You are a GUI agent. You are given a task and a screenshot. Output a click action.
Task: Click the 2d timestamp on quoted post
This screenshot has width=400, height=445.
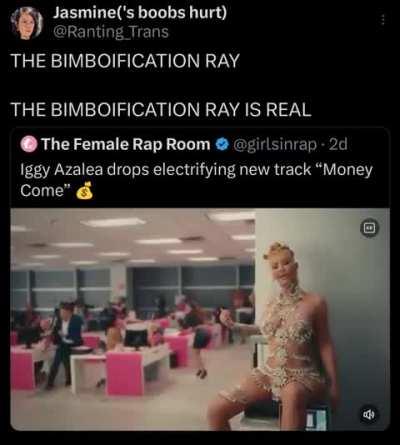[338, 144]
